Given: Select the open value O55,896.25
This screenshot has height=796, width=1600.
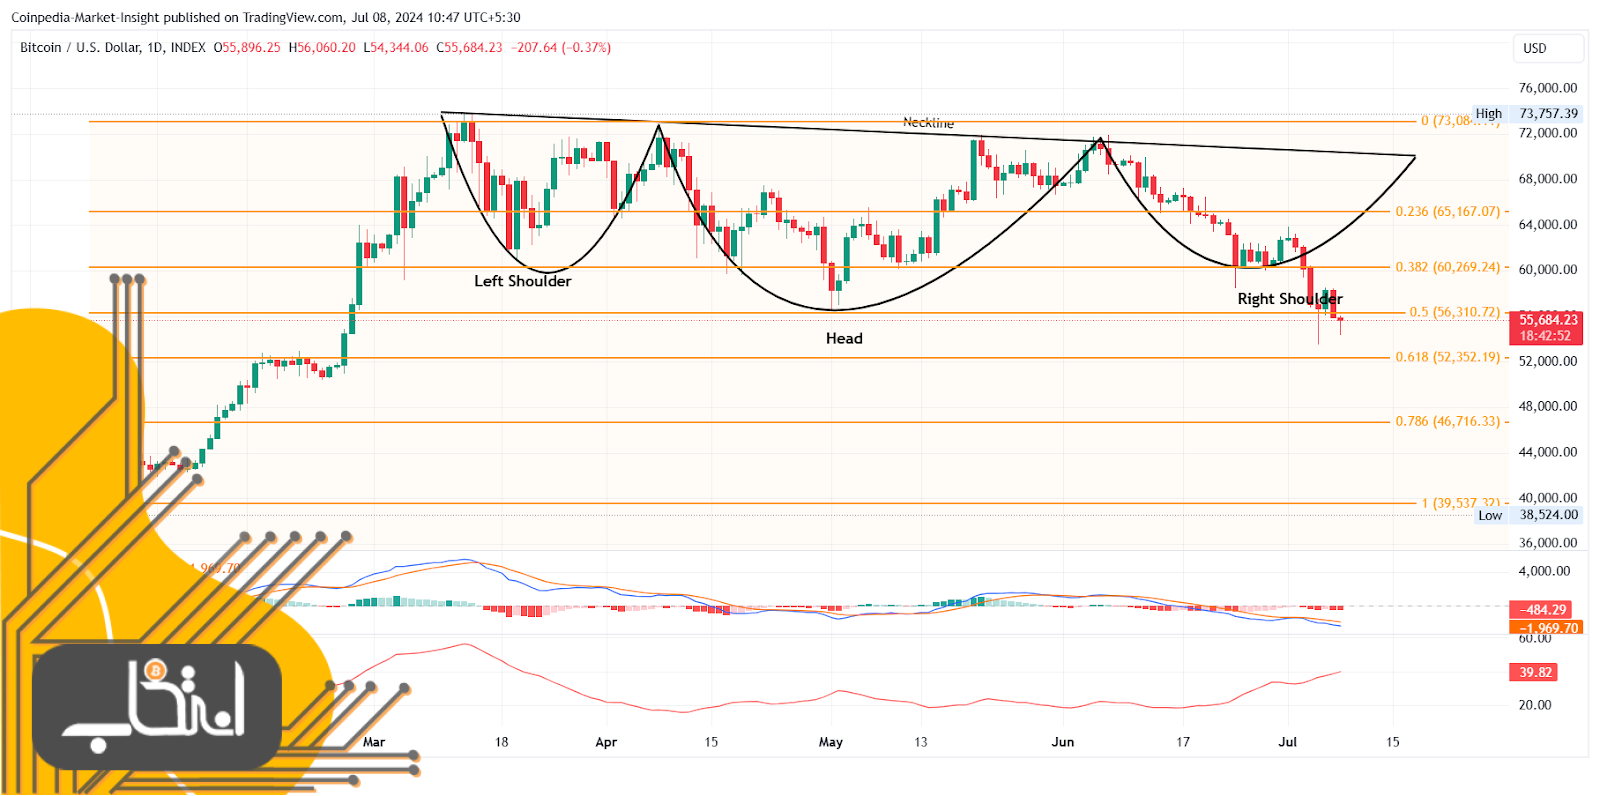Looking at the screenshot, I should pos(247,48).
